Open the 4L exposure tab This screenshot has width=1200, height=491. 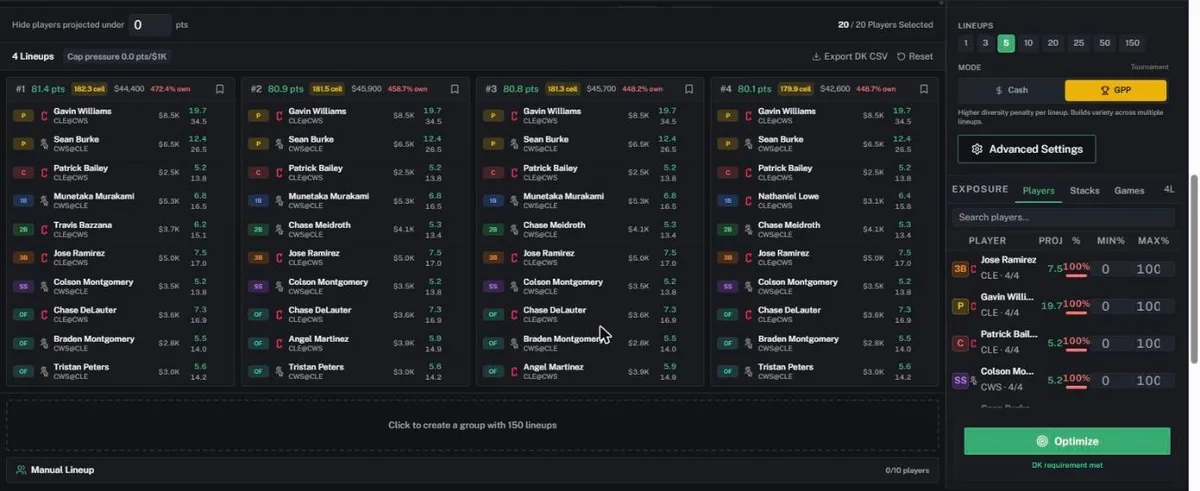(1169, 189)
